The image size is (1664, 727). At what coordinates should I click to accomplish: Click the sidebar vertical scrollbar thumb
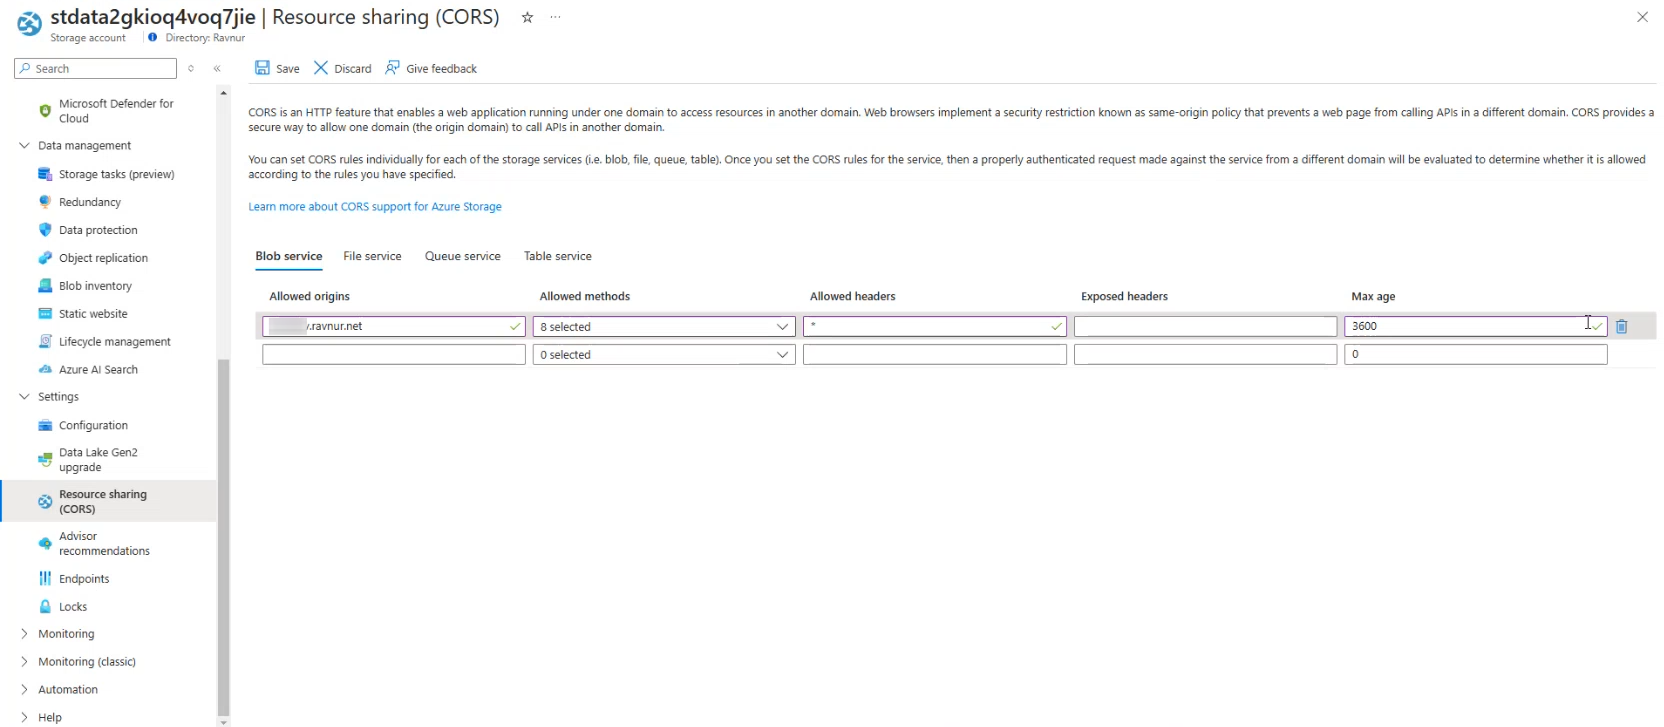tap(223, 537)
